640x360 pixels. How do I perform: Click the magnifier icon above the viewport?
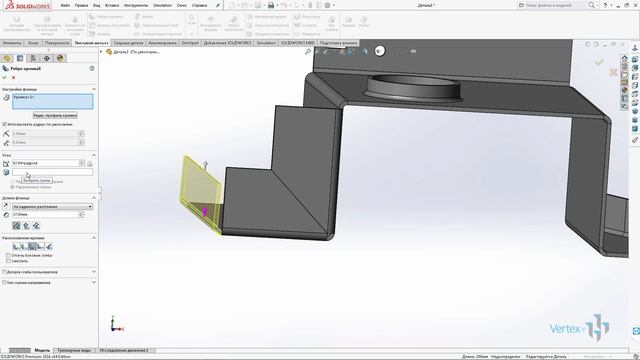click(x=308, y=51)
